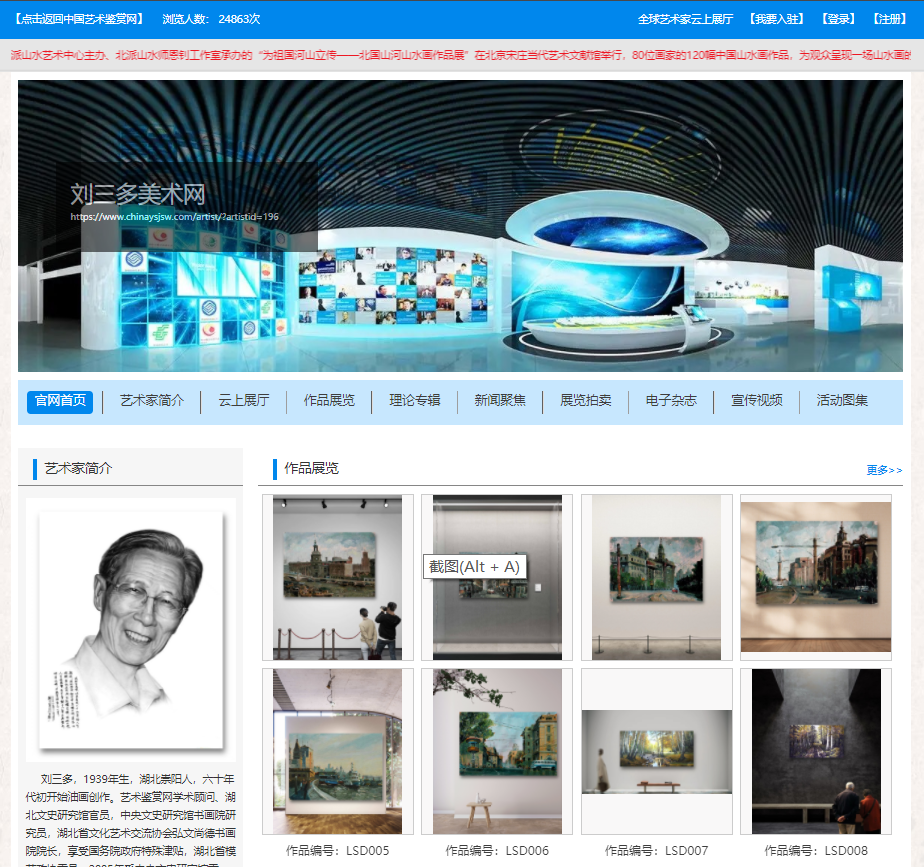Click 更多>> link in 作品展览 section
Screen dimensions: 924x867
point(884,470)
